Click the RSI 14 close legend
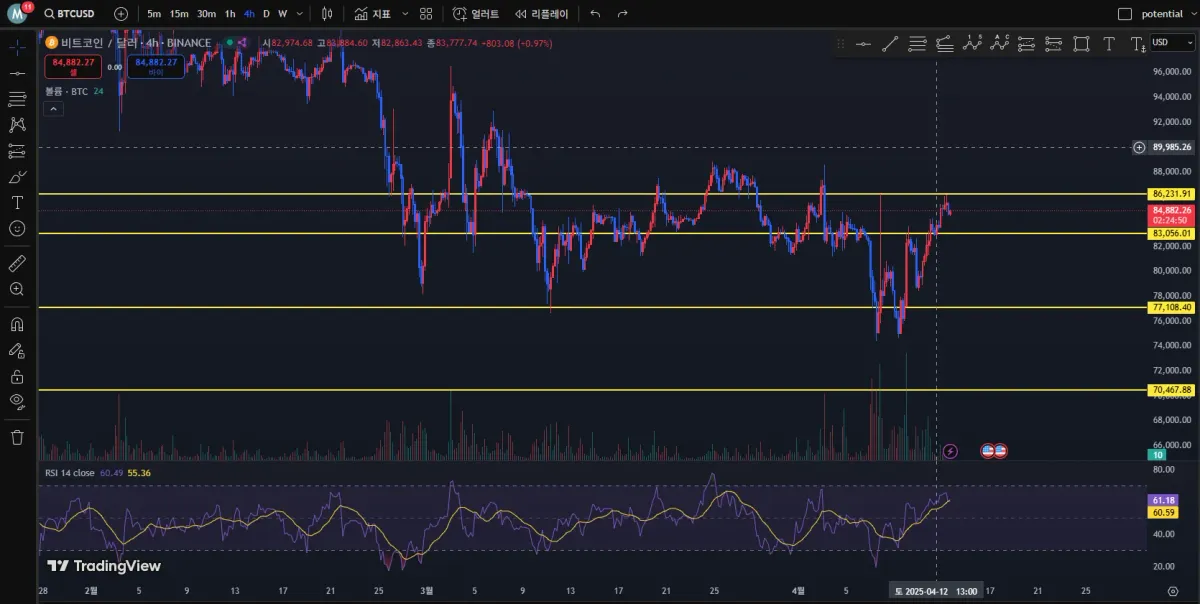1200x604 pixels. pyautogui.click(x=70, y=472)
